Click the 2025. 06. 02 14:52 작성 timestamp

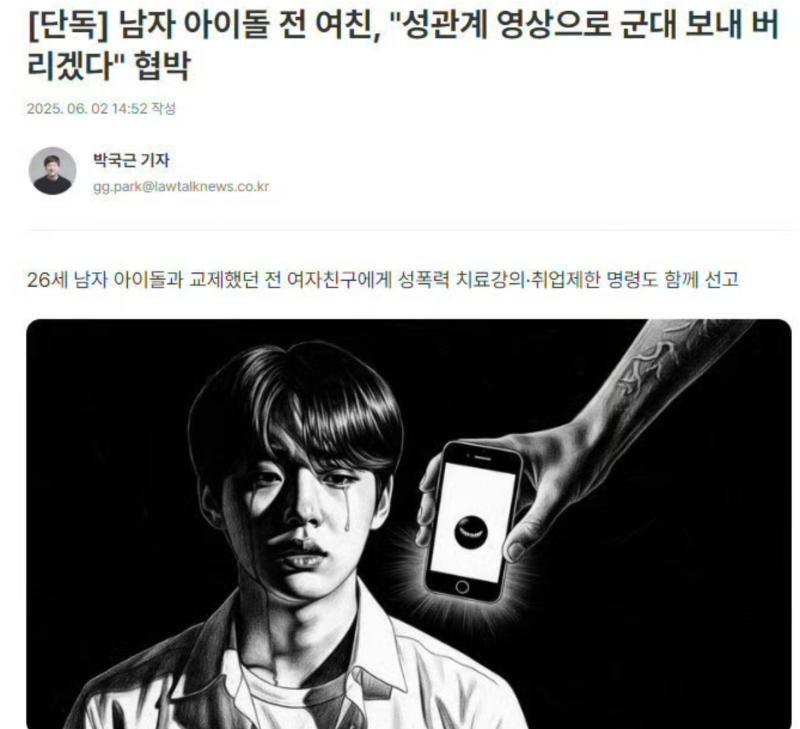101,109
